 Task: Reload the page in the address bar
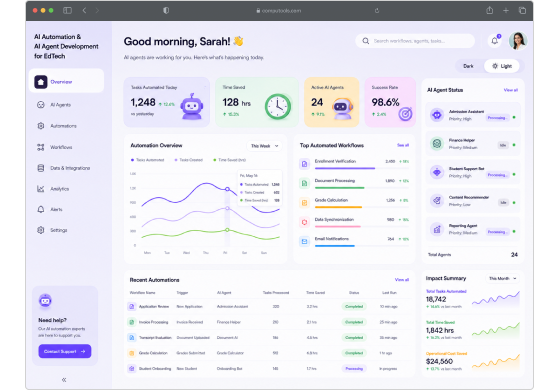click(x=377, y=11)
